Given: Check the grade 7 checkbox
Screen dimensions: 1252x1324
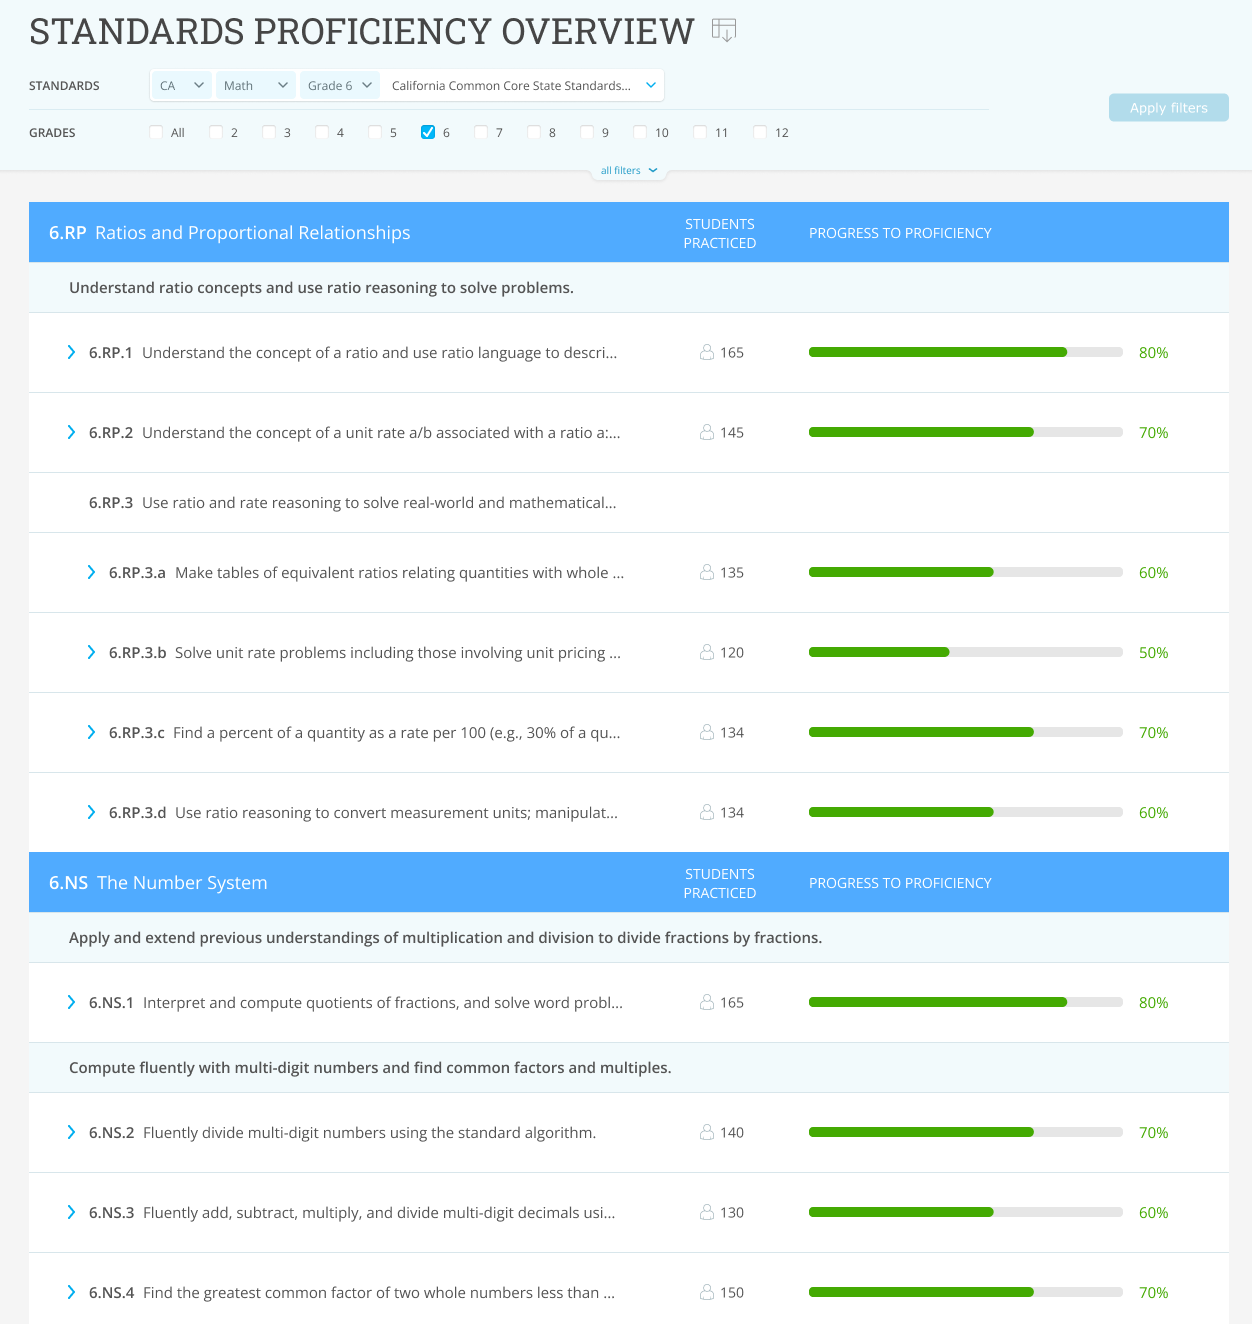Looking at the screenshot, I should [481, 132].
